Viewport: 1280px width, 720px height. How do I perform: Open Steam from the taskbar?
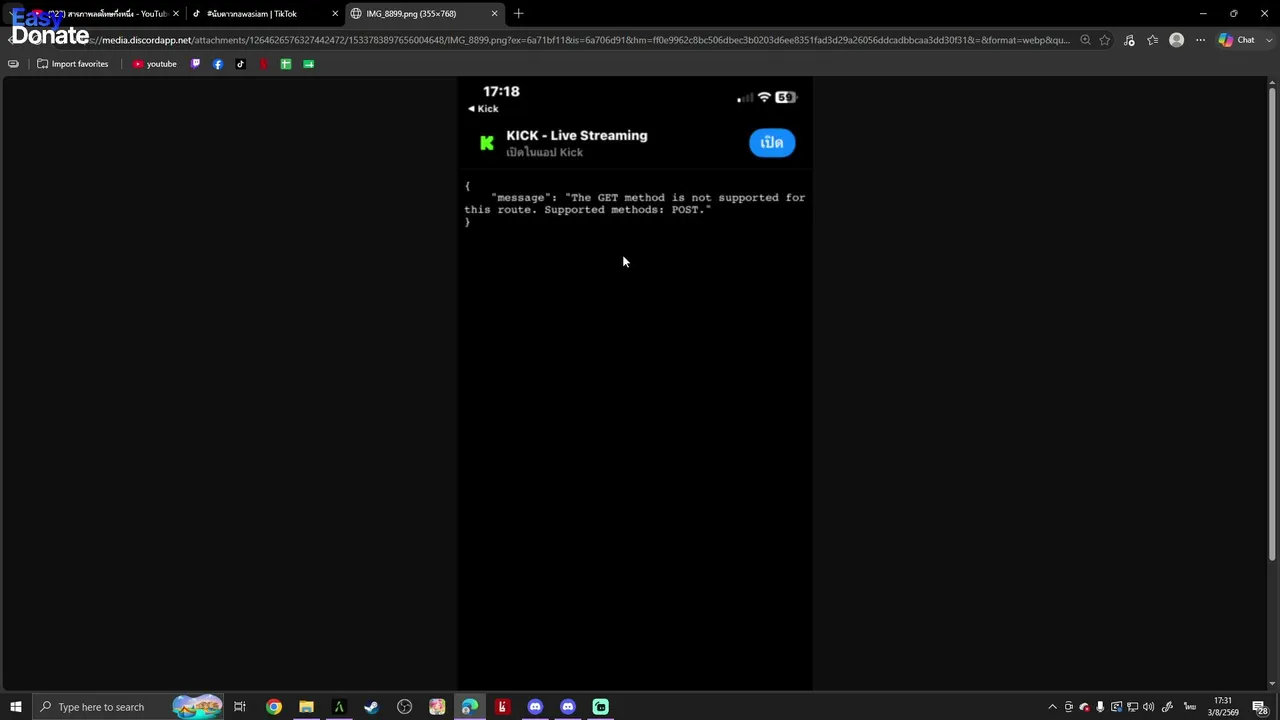pos(371,707)
